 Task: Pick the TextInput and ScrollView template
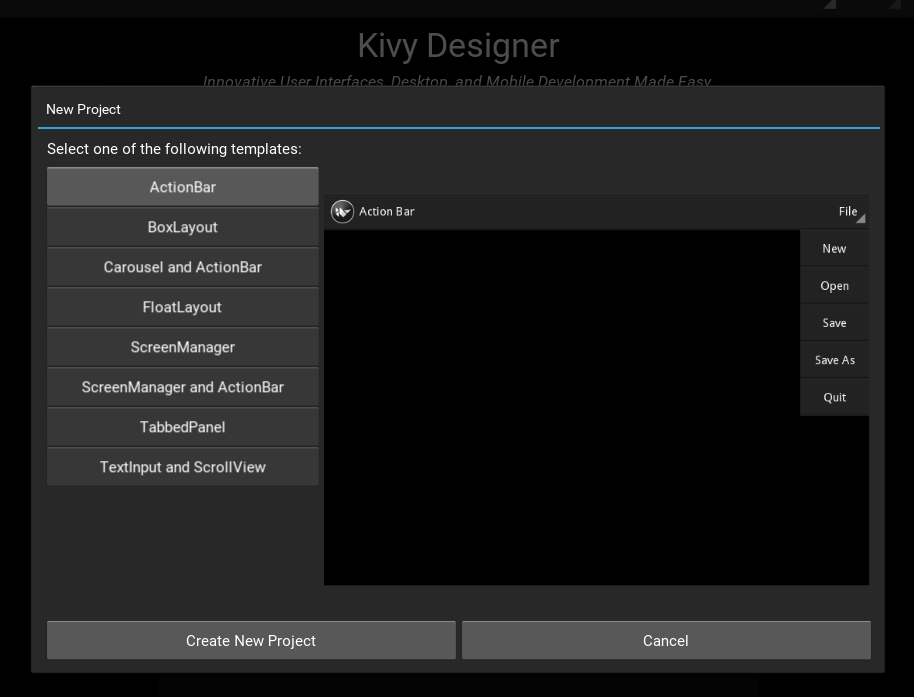point(182,467)
